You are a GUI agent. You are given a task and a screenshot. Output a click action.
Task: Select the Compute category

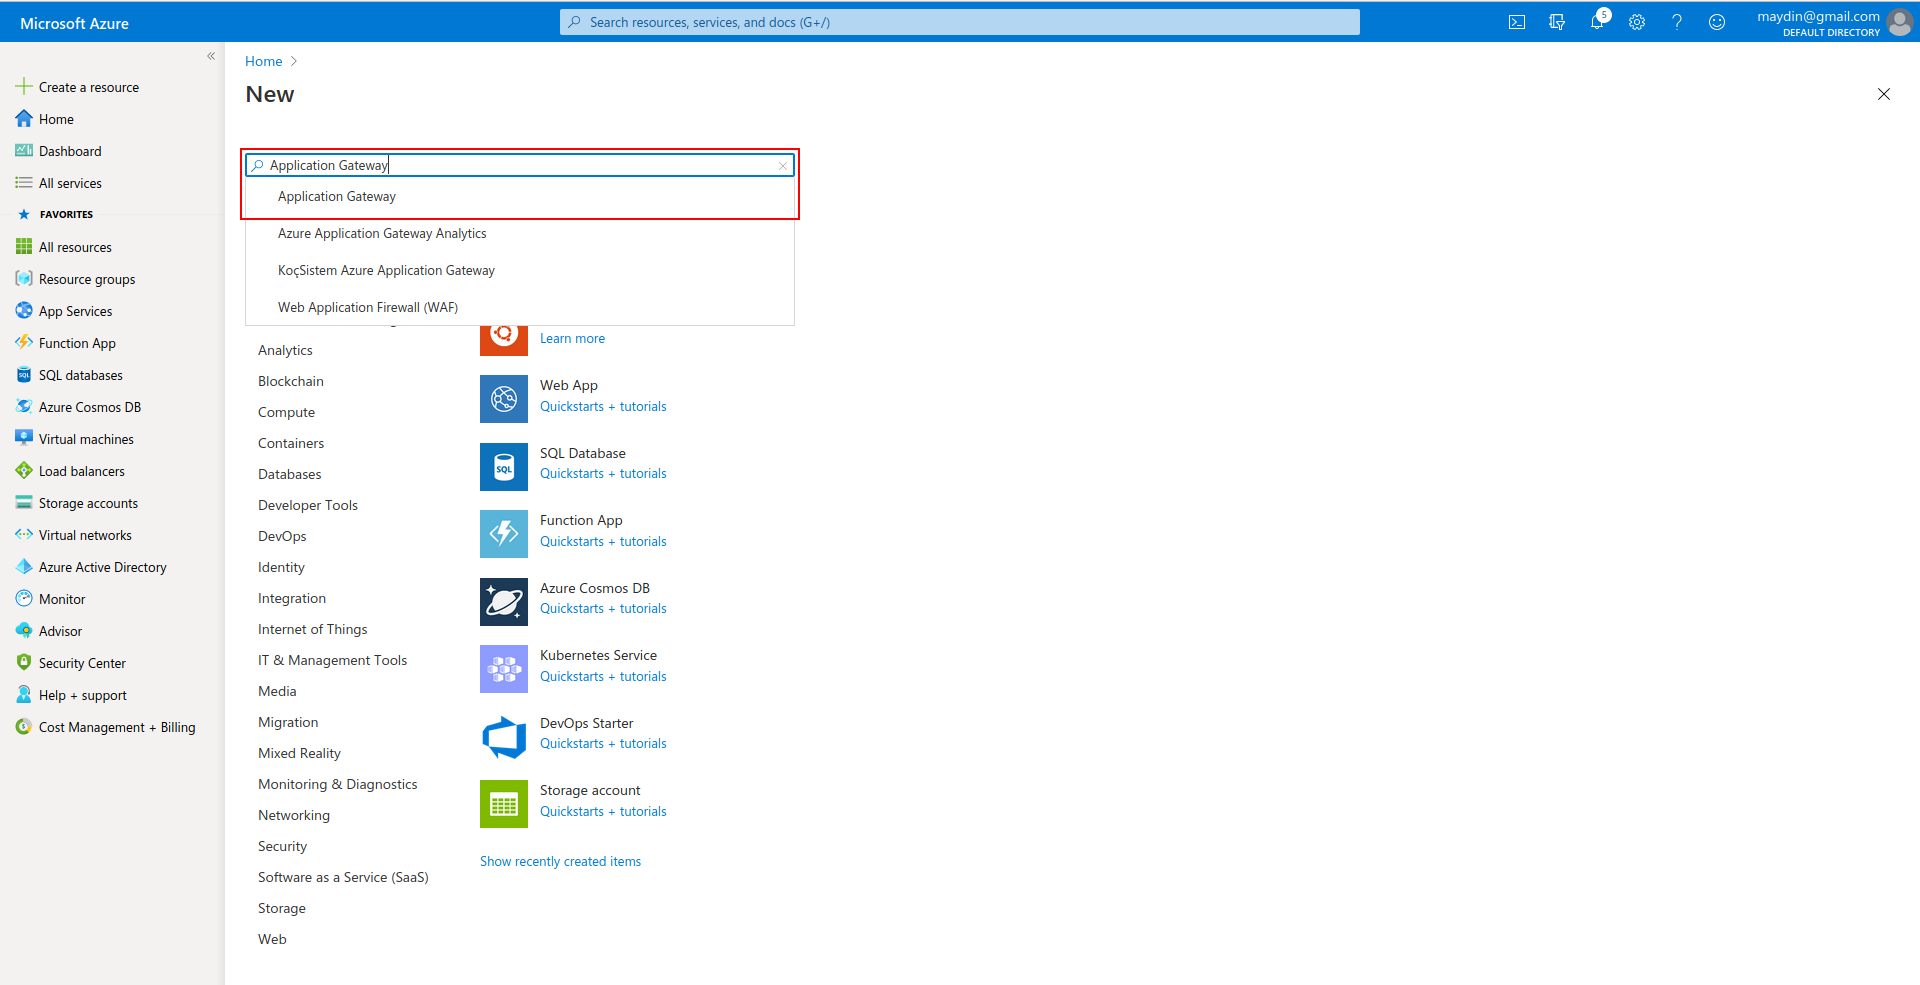[286, 413]
